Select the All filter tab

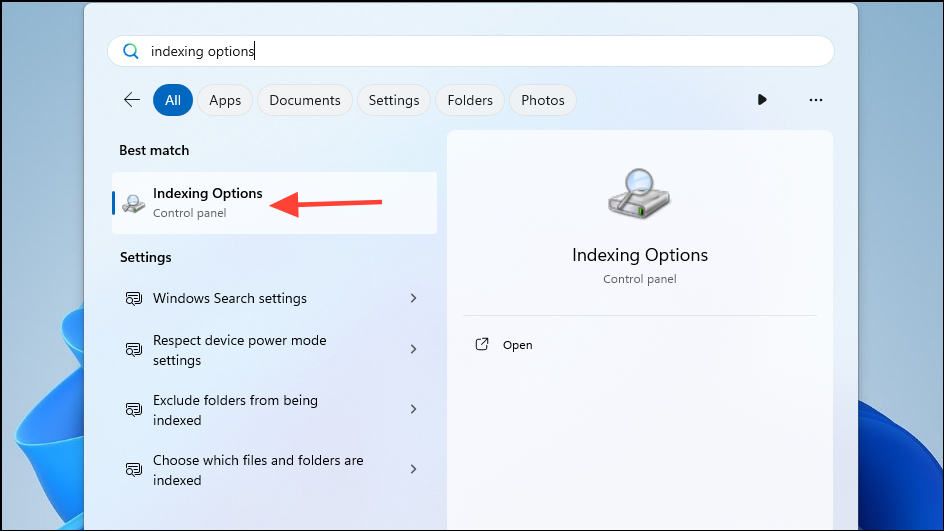173,100
